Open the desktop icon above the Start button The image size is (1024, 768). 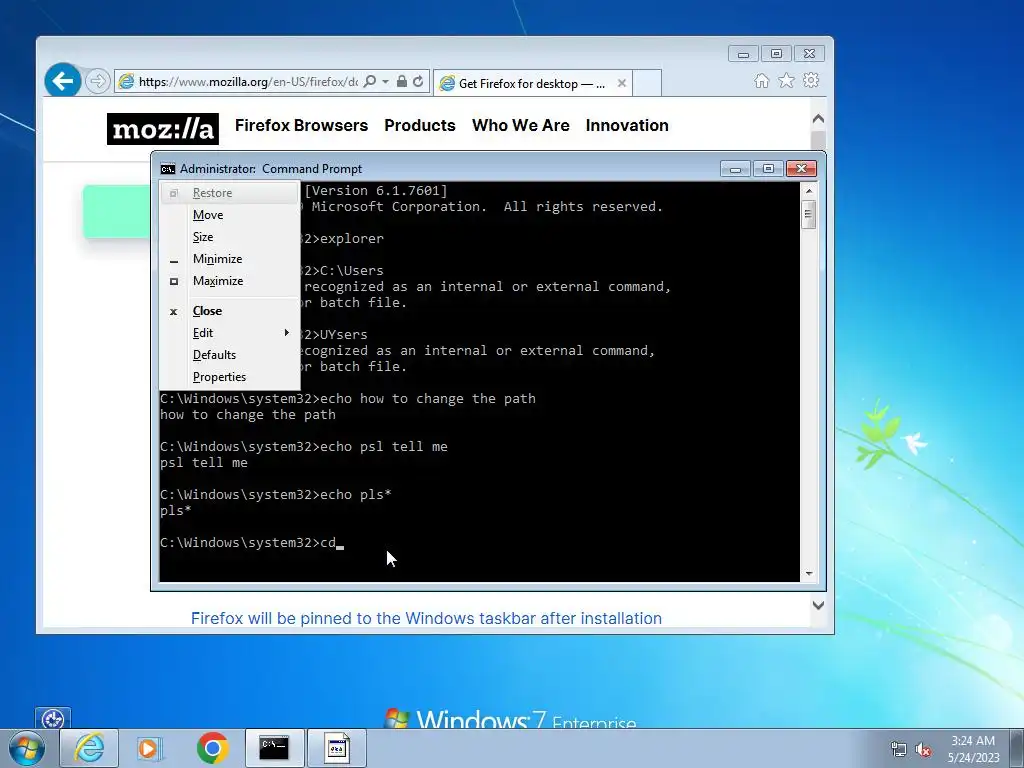click(x=53, y=719)
